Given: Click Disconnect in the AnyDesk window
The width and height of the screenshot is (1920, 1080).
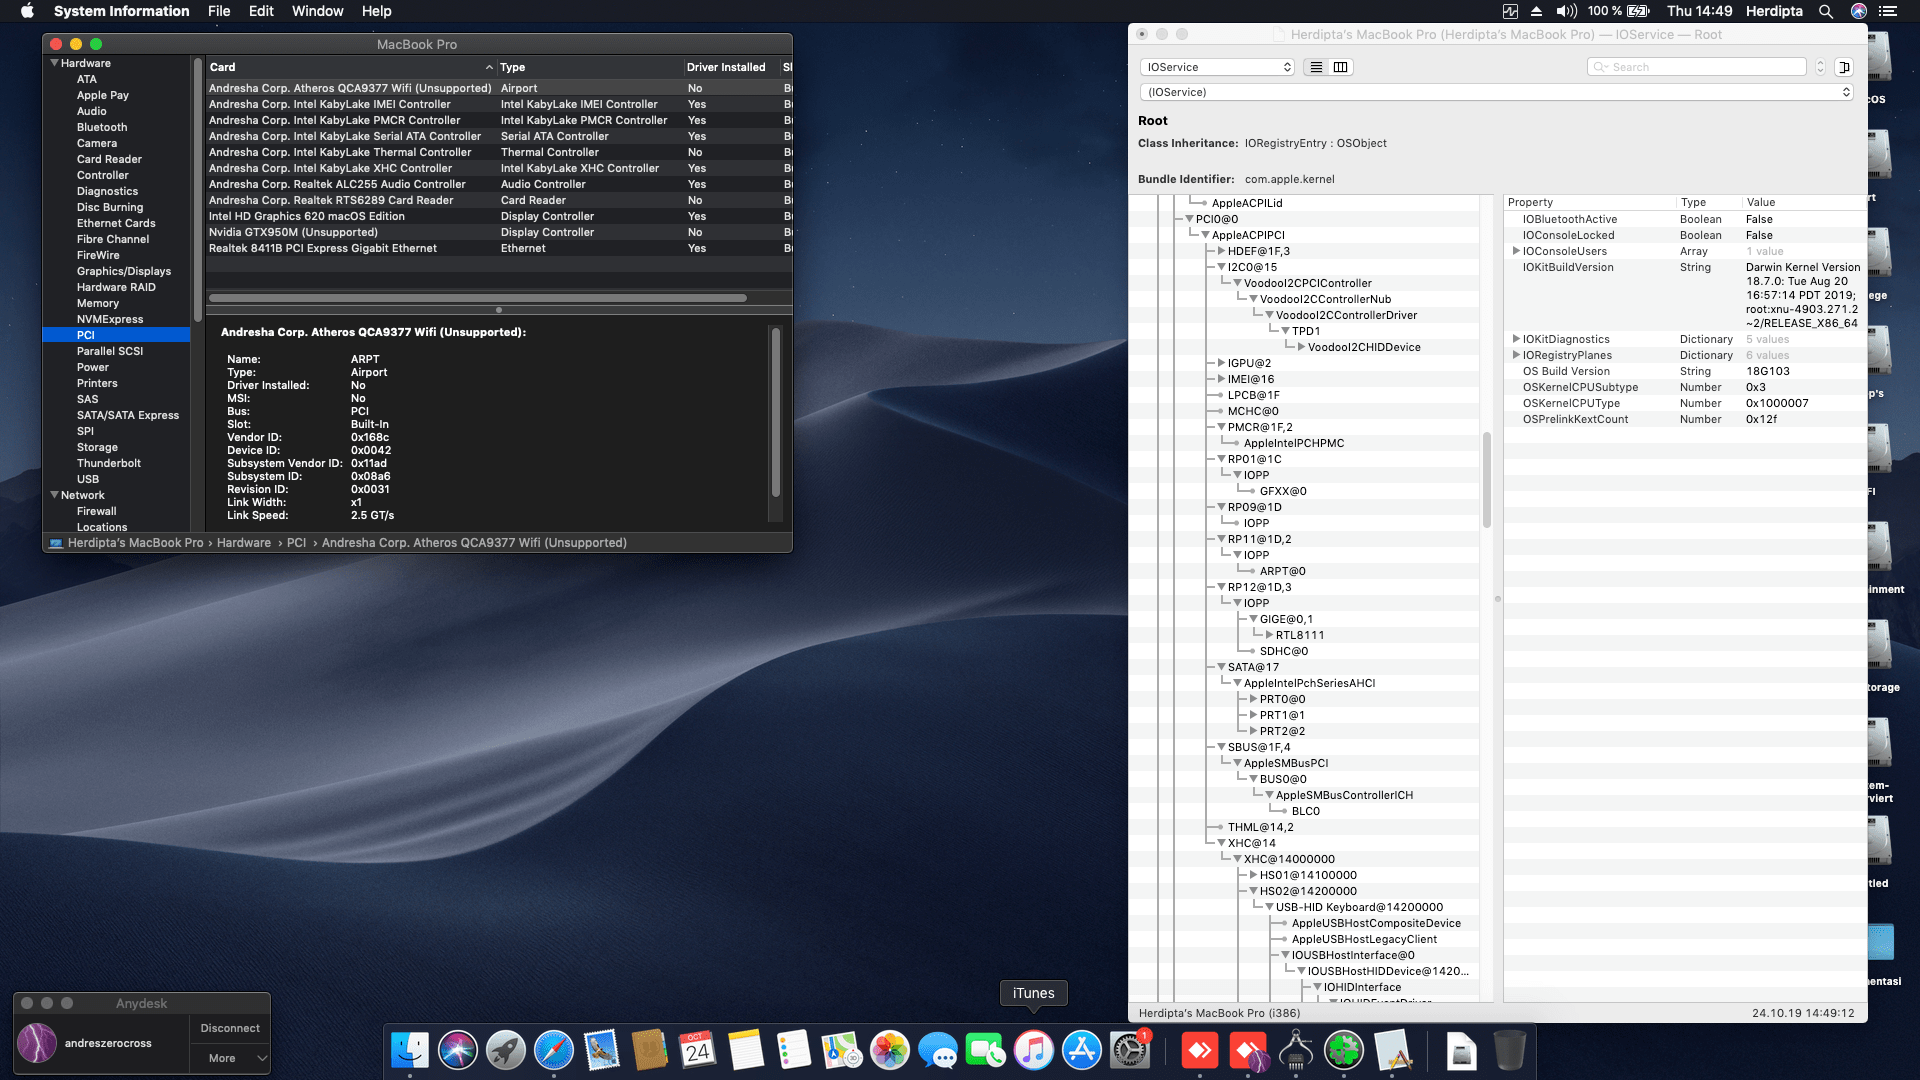Looking at the screenshot, I should (x=229, y=1027).
